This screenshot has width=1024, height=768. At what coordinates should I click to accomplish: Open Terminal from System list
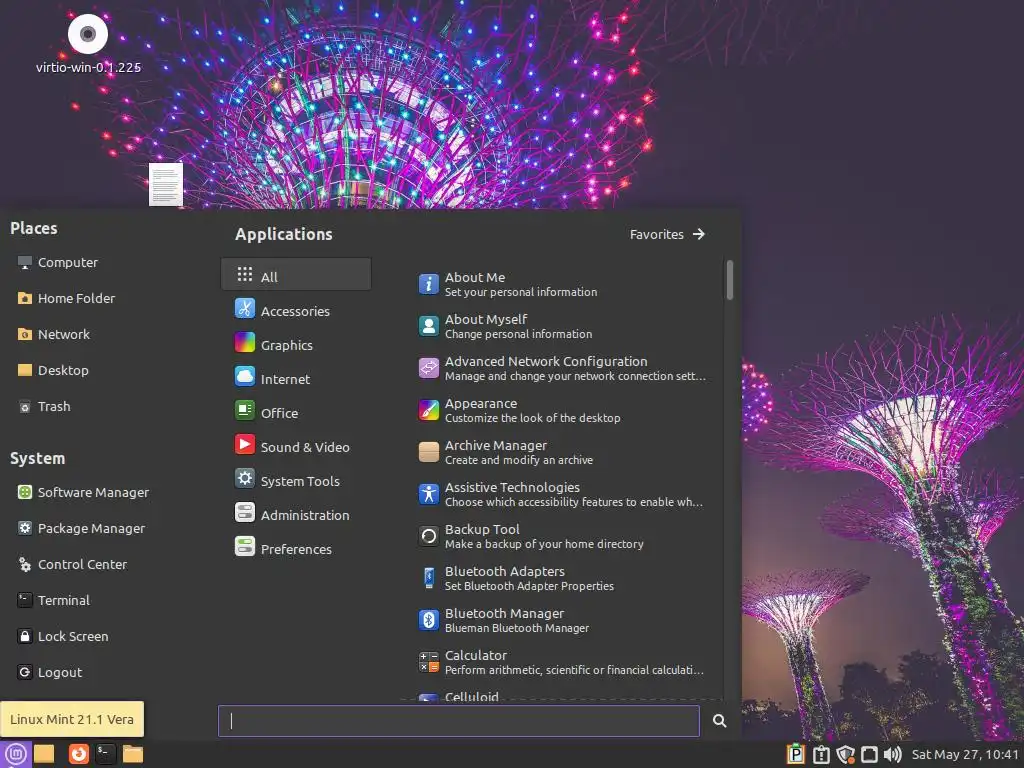pos(54,600)
